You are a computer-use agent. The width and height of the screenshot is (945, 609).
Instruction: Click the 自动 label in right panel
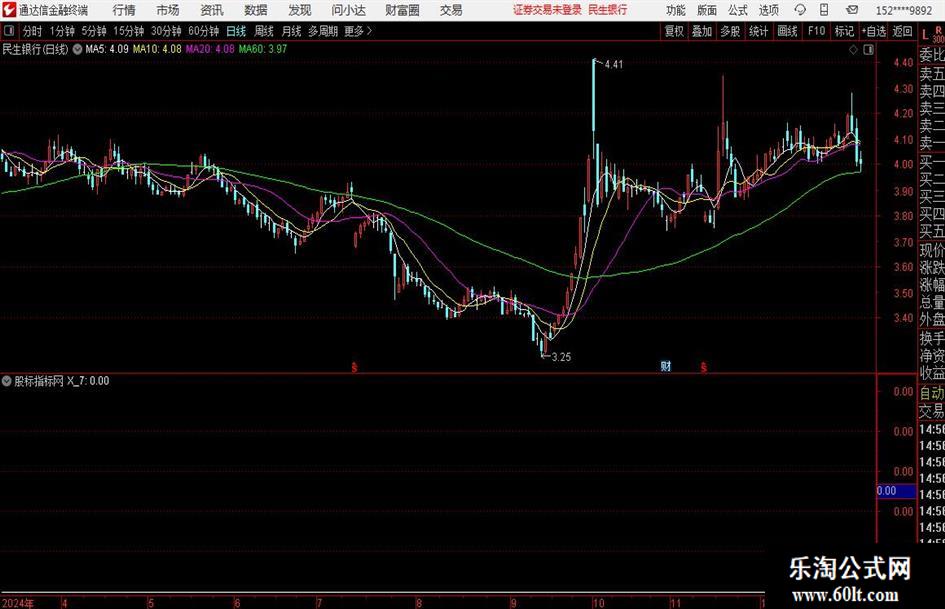(x=932, y=393)
